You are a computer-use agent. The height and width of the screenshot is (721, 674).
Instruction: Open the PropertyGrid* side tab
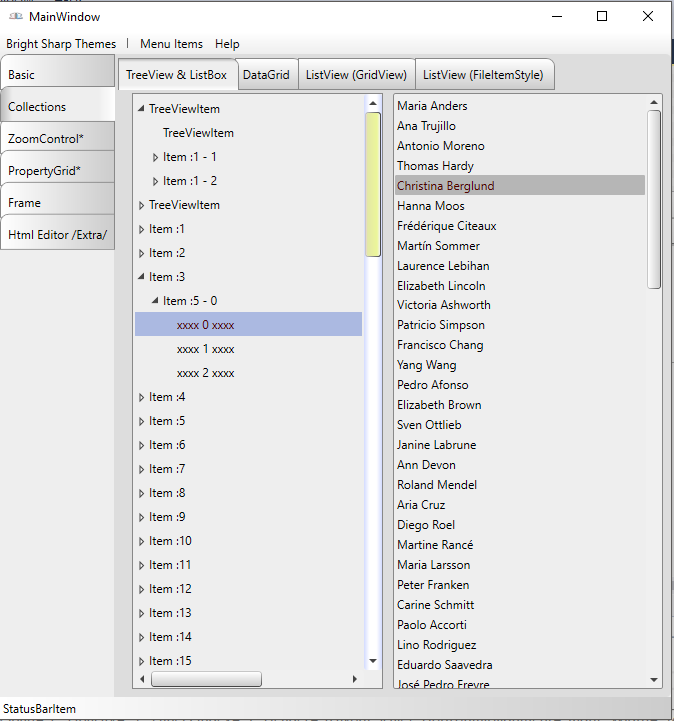(56, 171)
